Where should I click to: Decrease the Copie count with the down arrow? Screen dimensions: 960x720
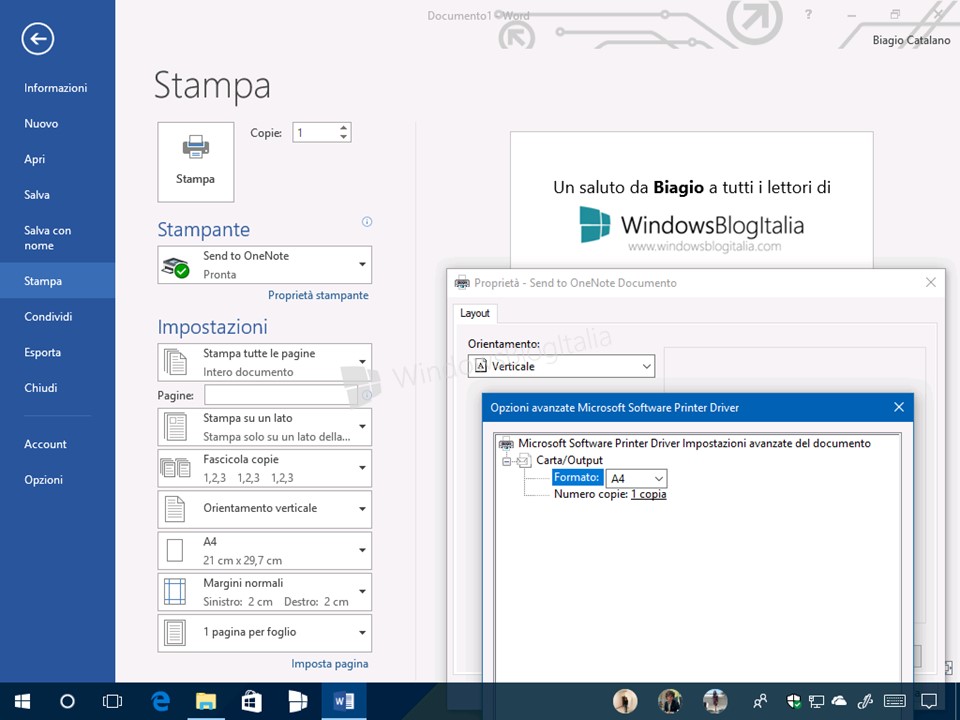click(x=343, y=137)
